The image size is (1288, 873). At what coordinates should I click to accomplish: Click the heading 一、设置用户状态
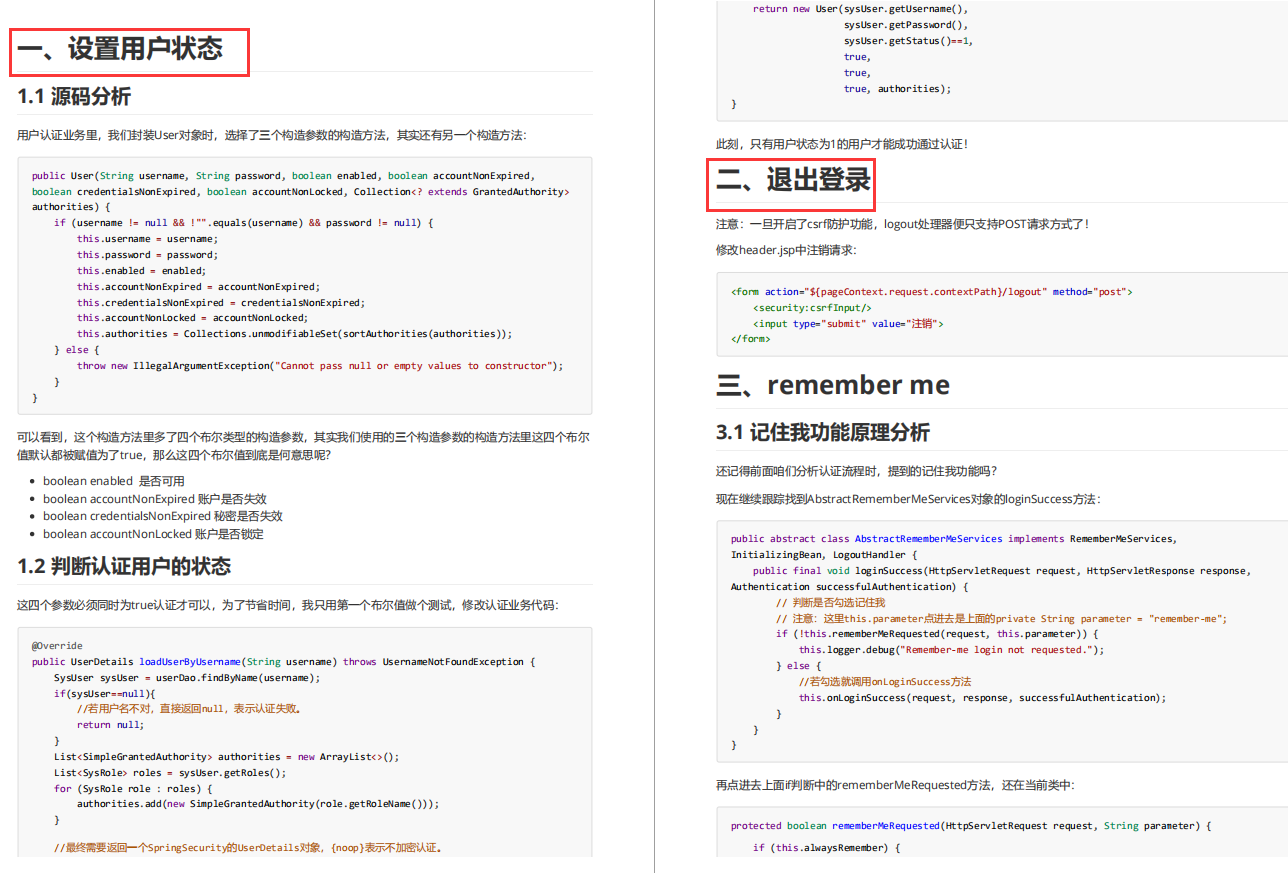[120, 48]
